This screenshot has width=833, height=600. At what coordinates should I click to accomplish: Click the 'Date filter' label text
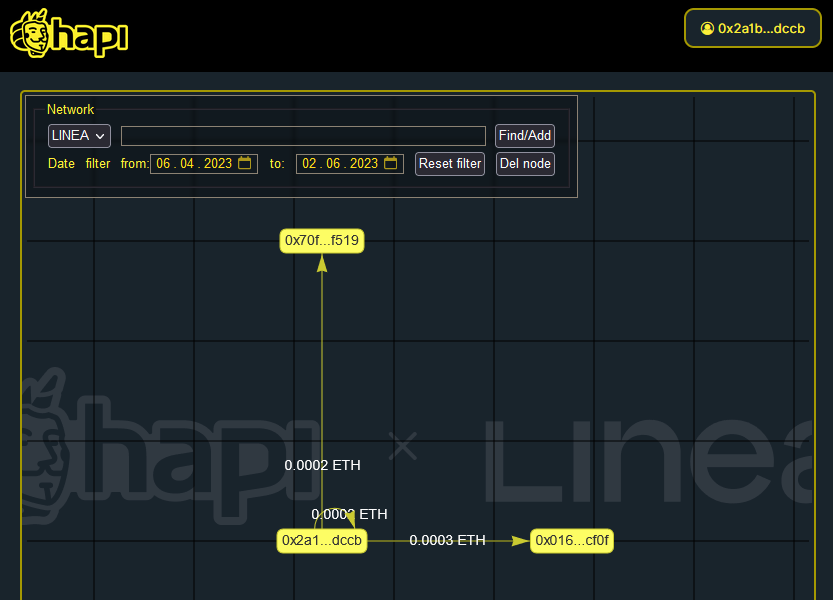click(x=79, y=164)
